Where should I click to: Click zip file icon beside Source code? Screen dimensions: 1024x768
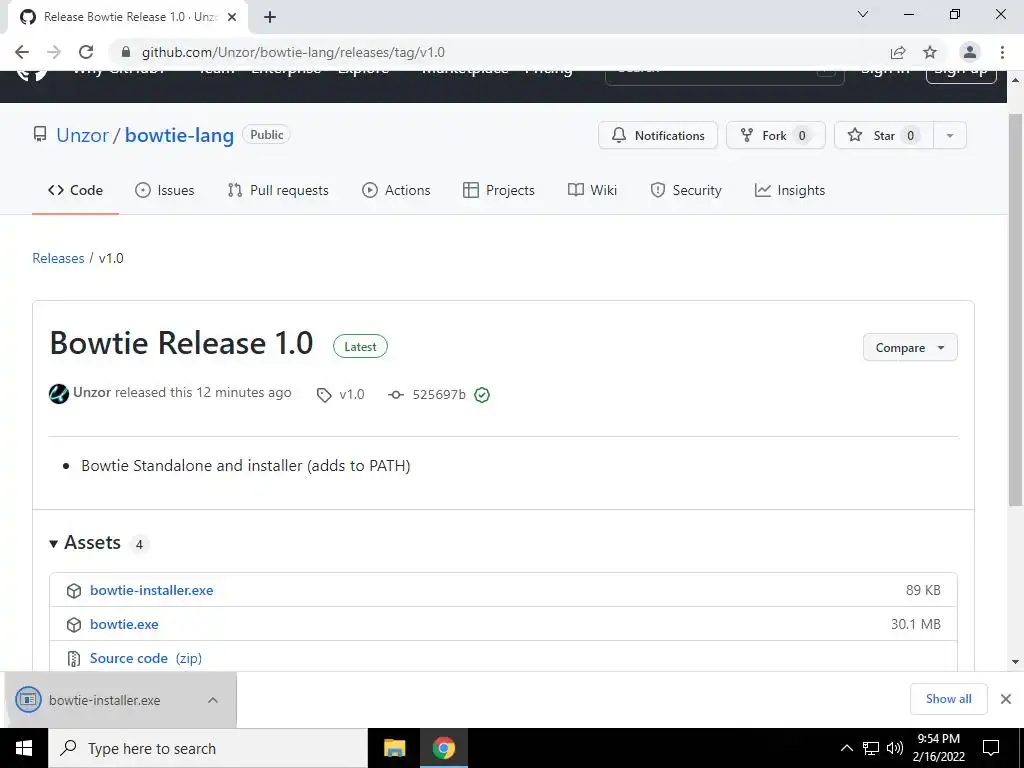[74, 659]
